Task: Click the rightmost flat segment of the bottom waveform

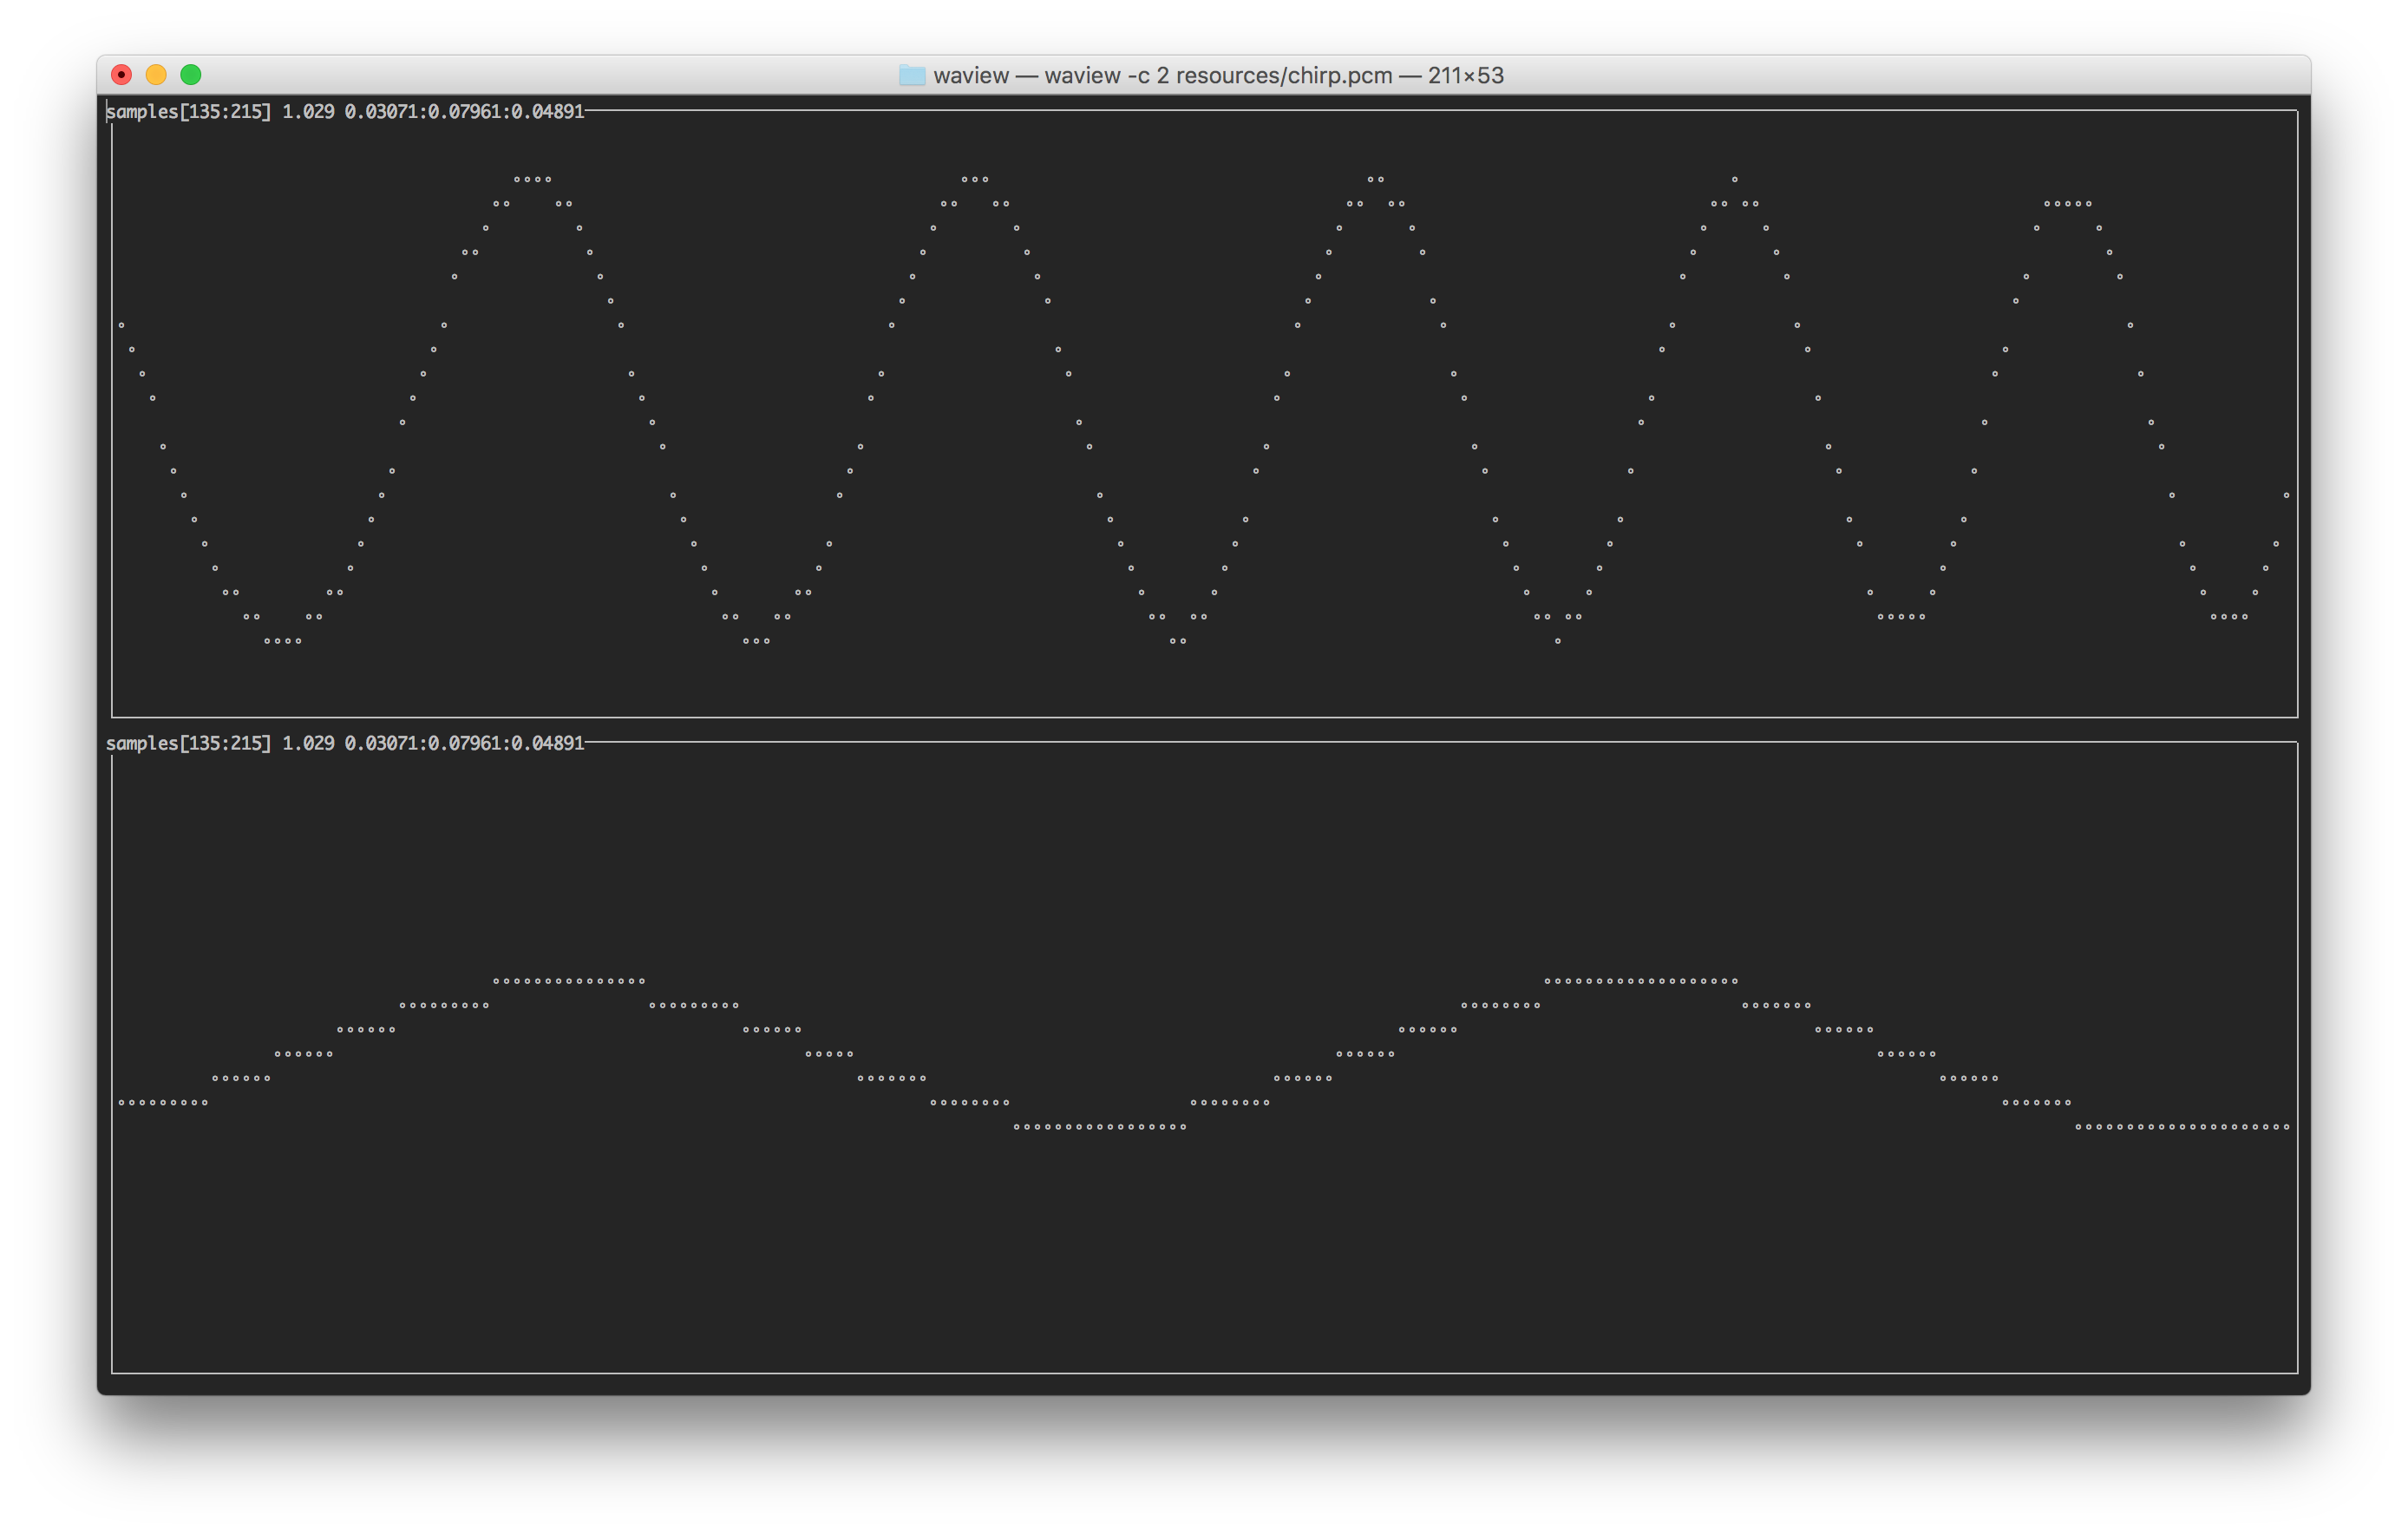Action: point(2182,1127)
